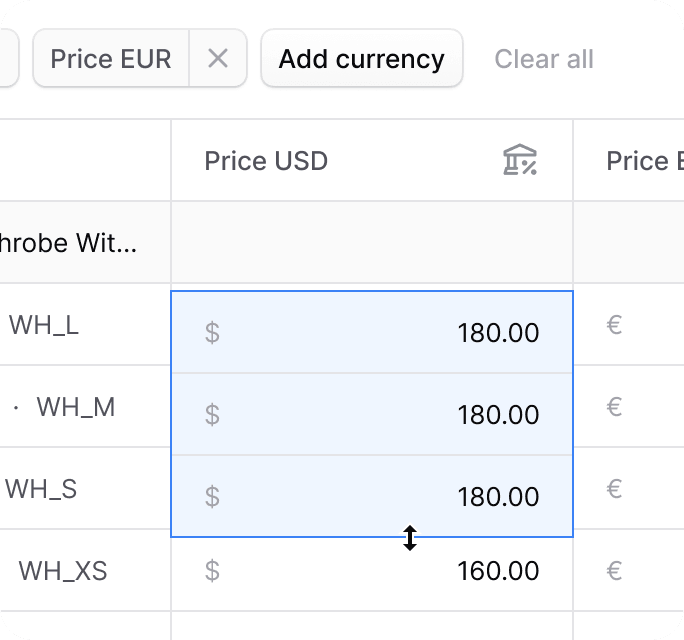This screenshot has height=640, width=684.
Task: Click the euro price cell for WH_S
Action: click(x=630, y=489)
